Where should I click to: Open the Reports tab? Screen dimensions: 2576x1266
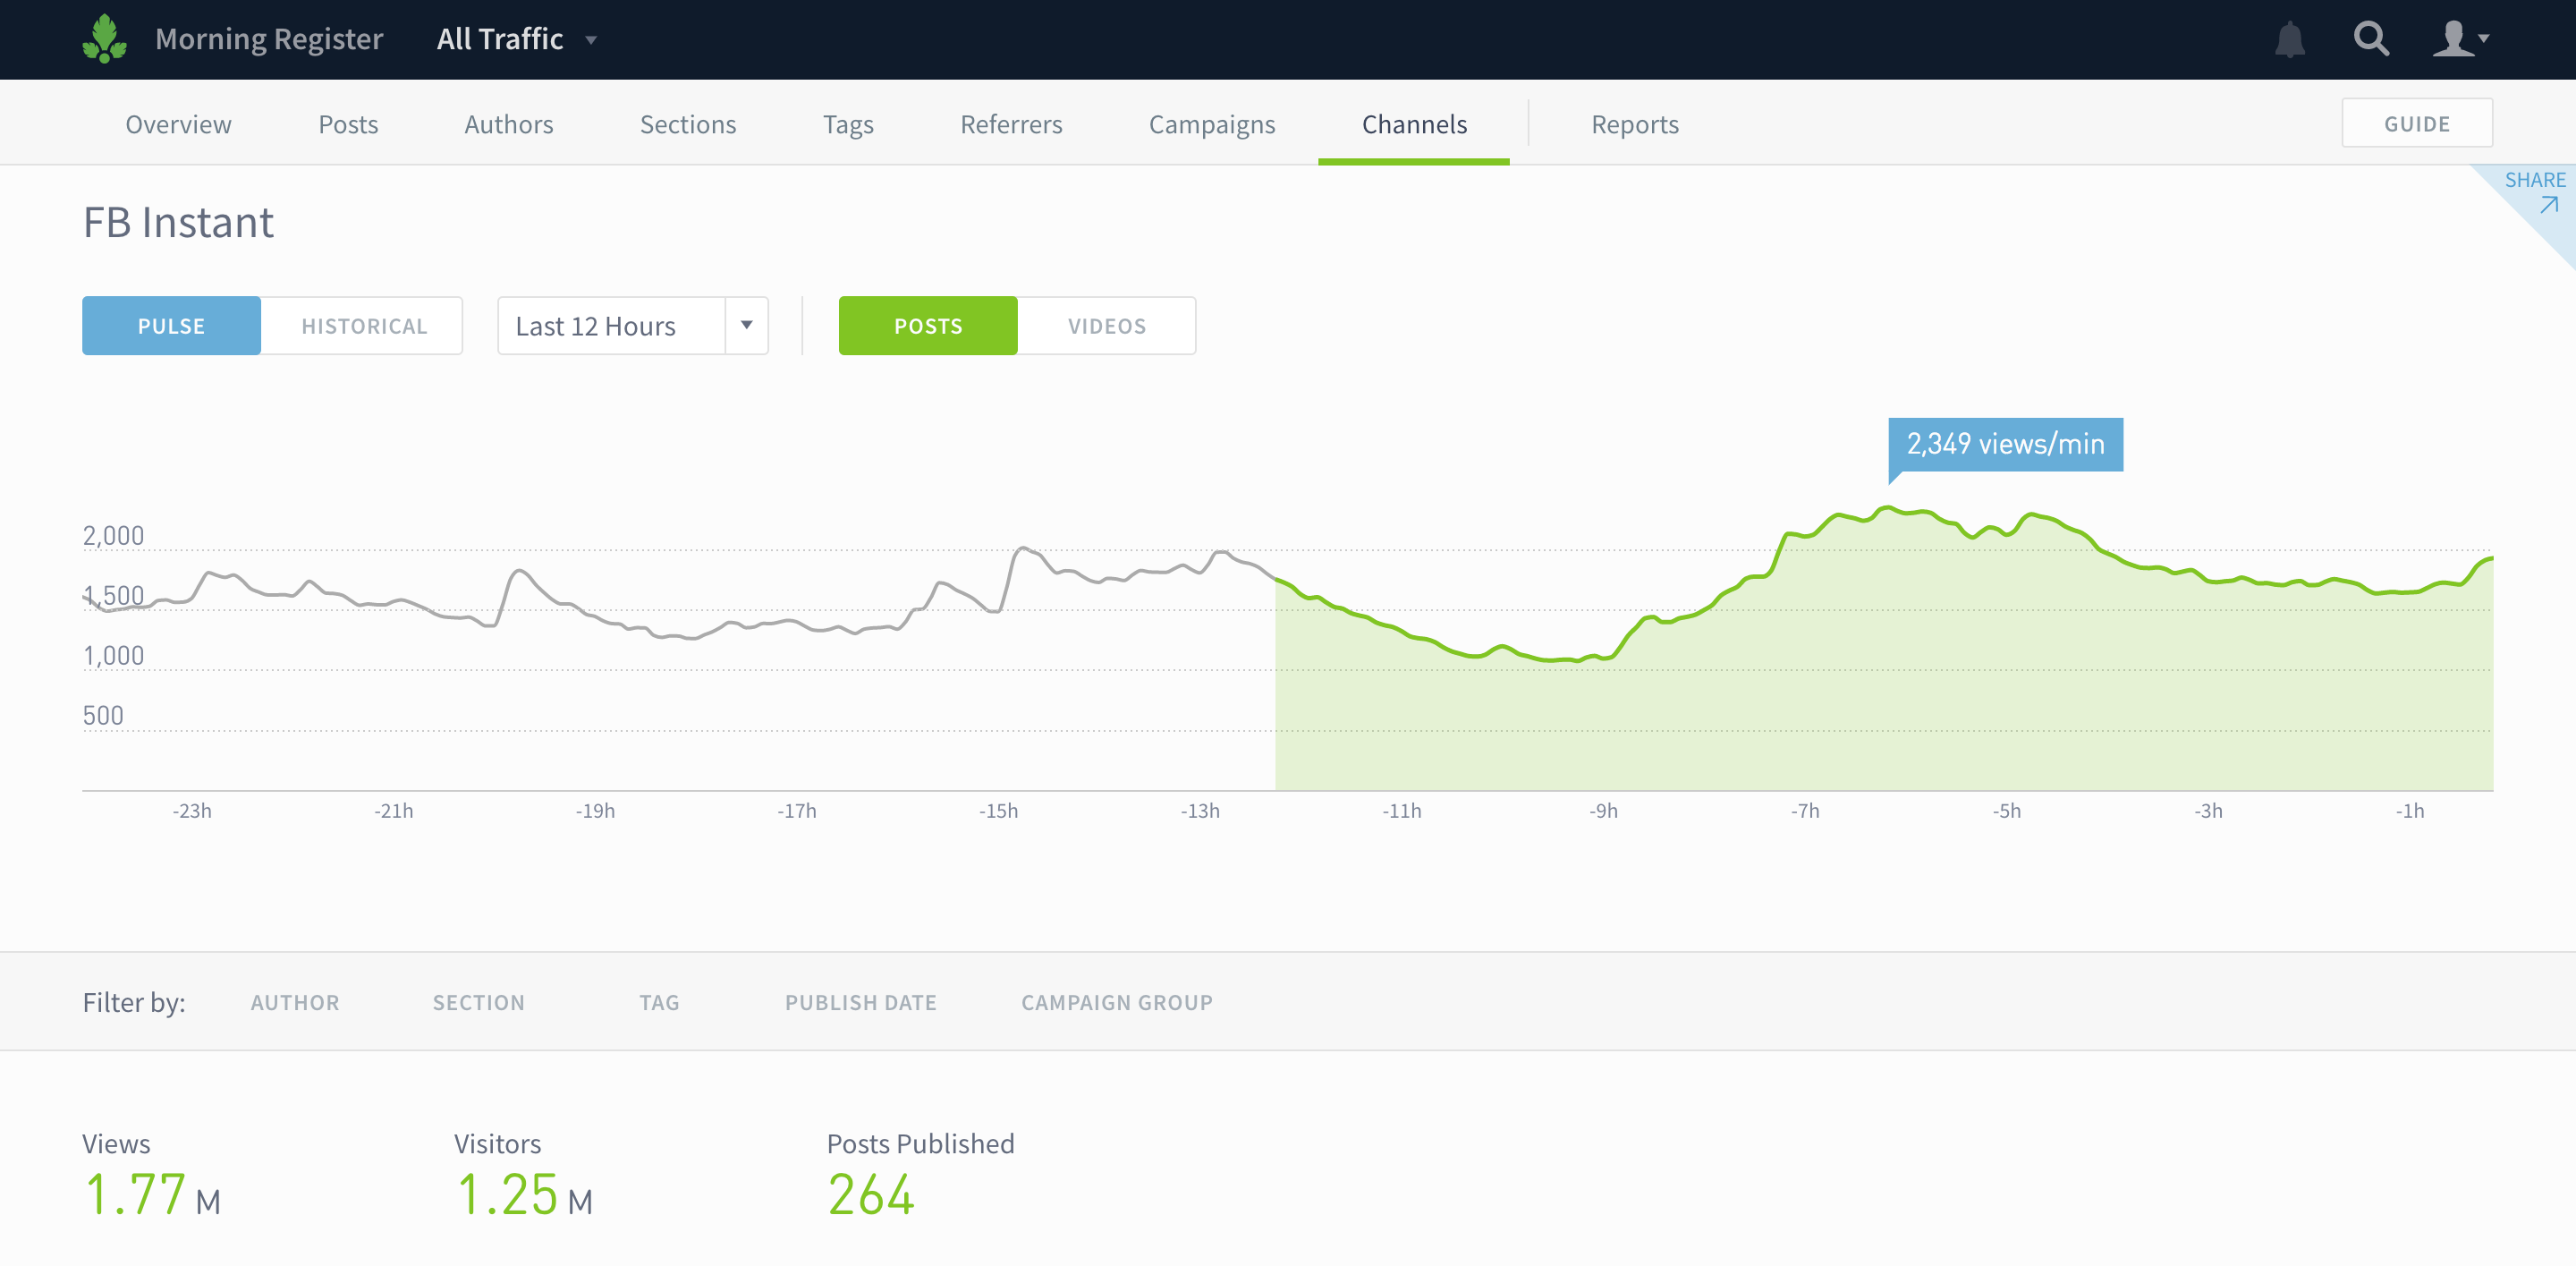tap(1635, 124)
